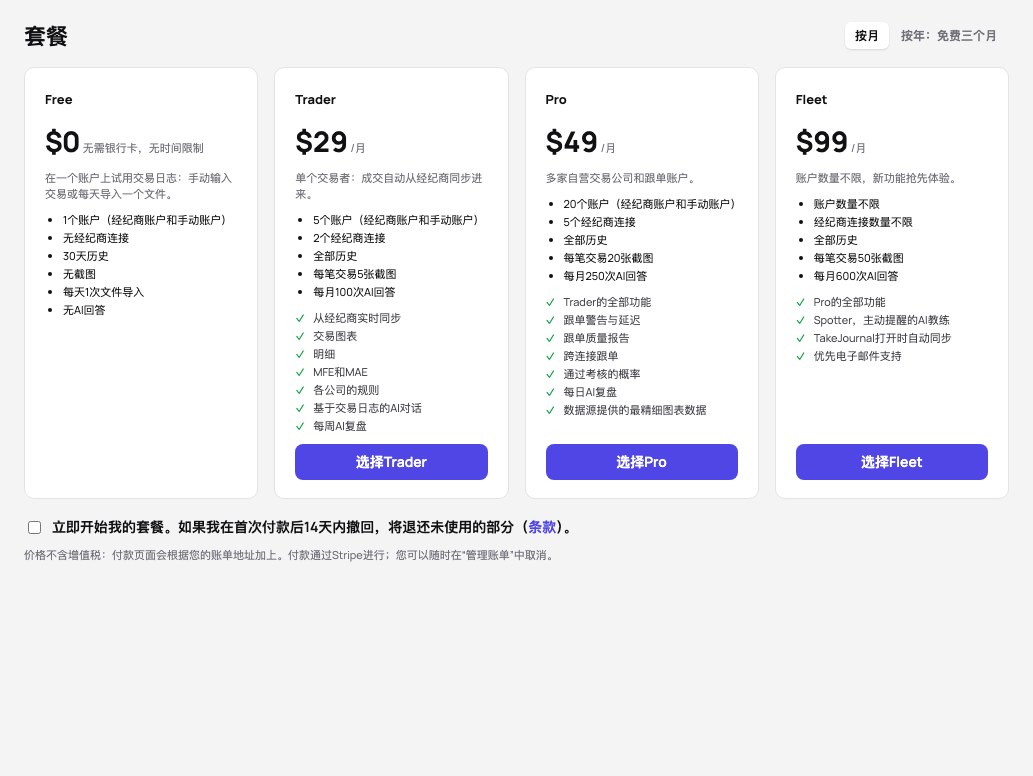Click the 30天历史 list item
The width and height of the screenshot is (1033, 776).
click(86, 256)
